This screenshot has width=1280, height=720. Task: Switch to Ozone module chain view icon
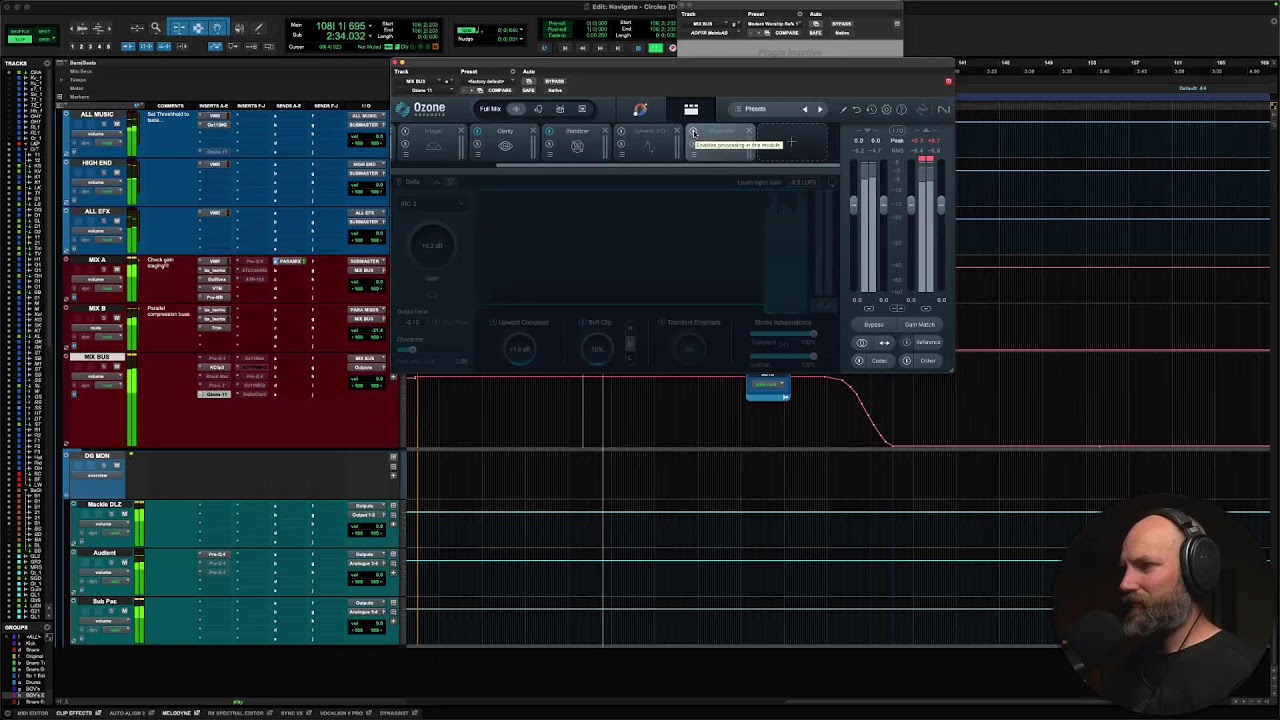tap(691, 109)
